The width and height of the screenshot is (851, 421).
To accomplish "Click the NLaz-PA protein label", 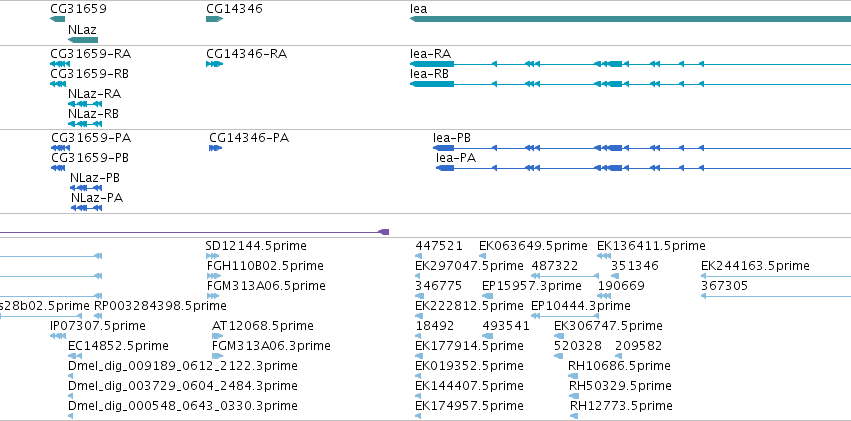I will [97, 198].
